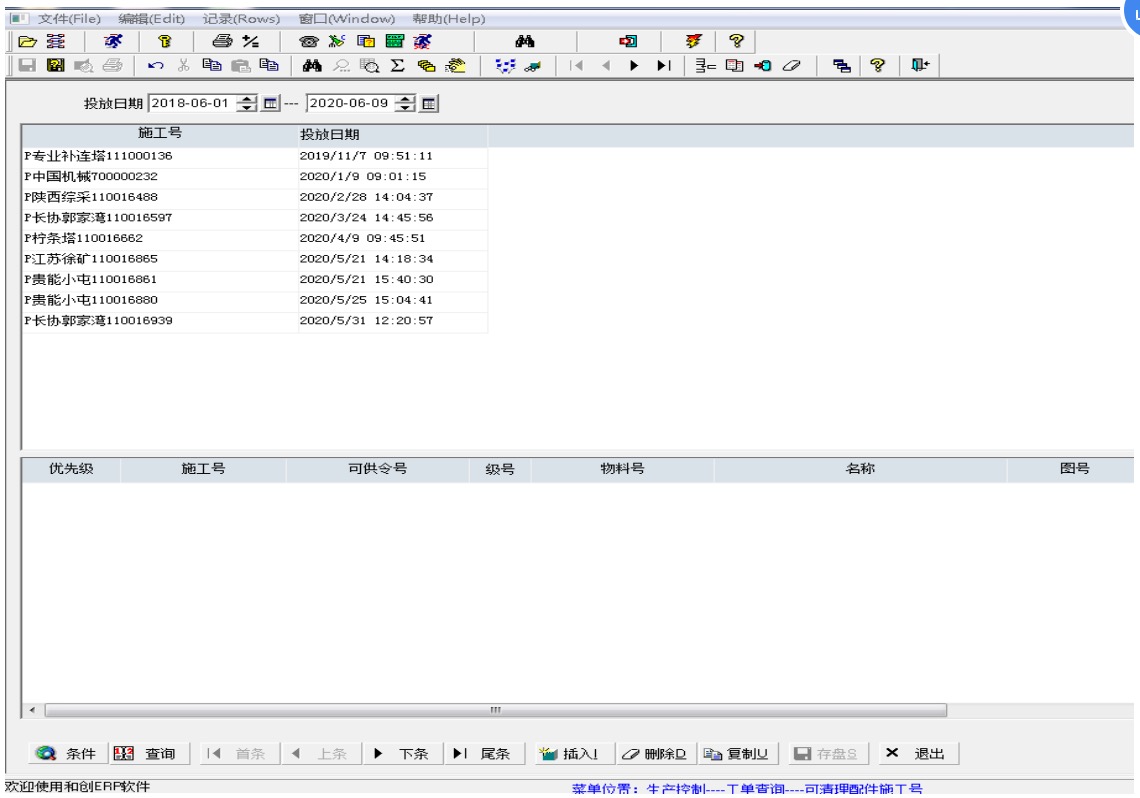The width and height of the screenshot is (1140, 798).
Task: Click the 2020-06-09 end date field
Action: click(x=351, y=103)
